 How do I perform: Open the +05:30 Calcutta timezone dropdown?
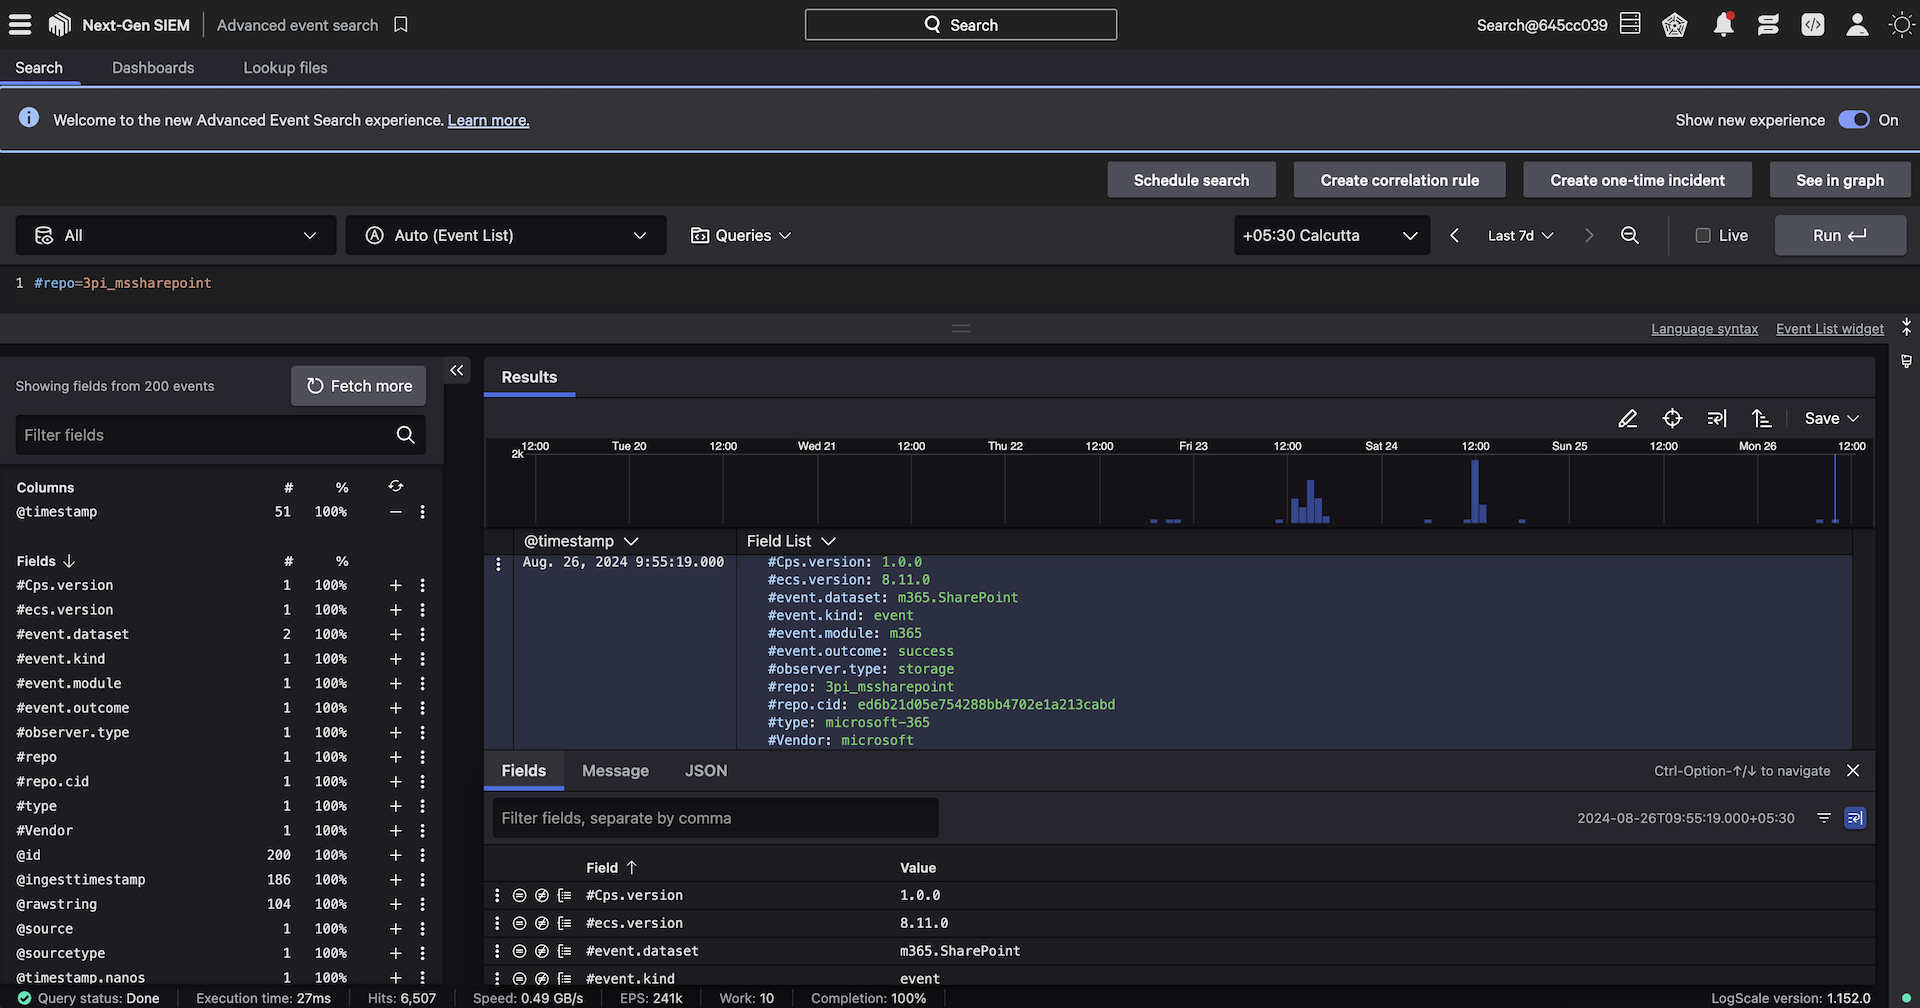pyautogui.click(x=1330, y=236)
